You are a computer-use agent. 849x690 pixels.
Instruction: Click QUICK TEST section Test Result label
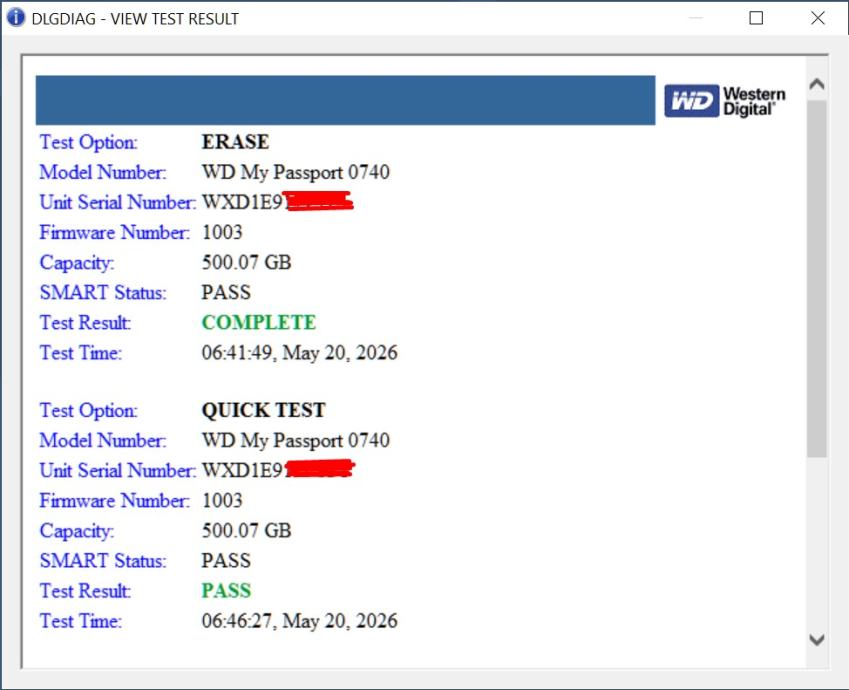pos(85,590)
